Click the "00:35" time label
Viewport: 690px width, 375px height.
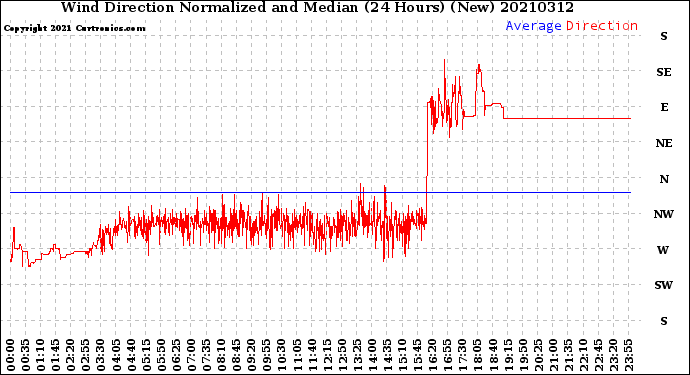click(26, 355)
